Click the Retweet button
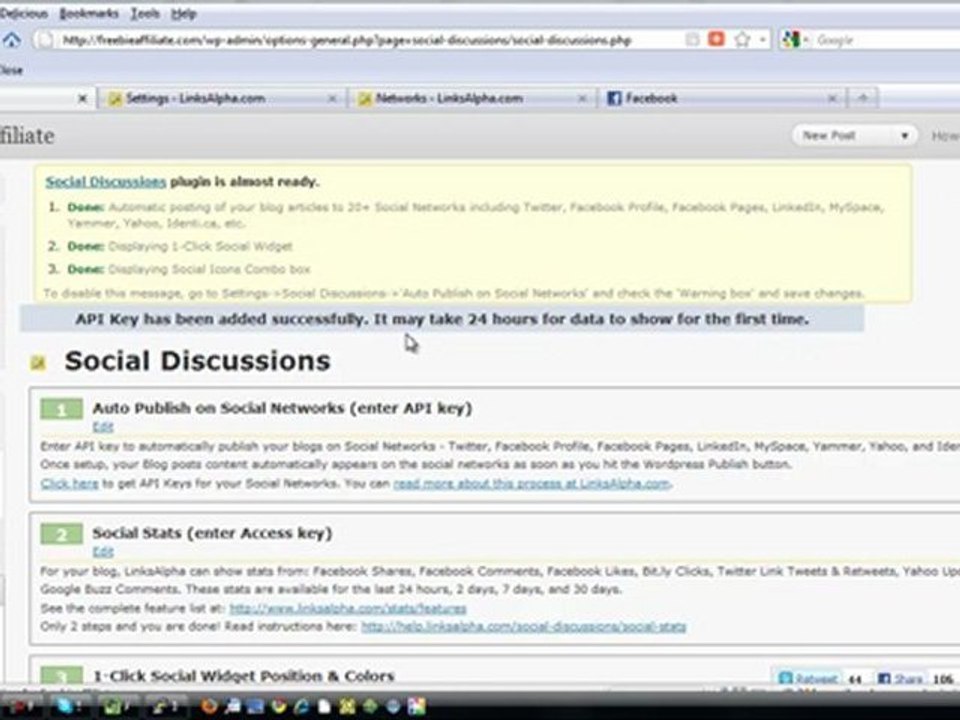 point(808,678)
